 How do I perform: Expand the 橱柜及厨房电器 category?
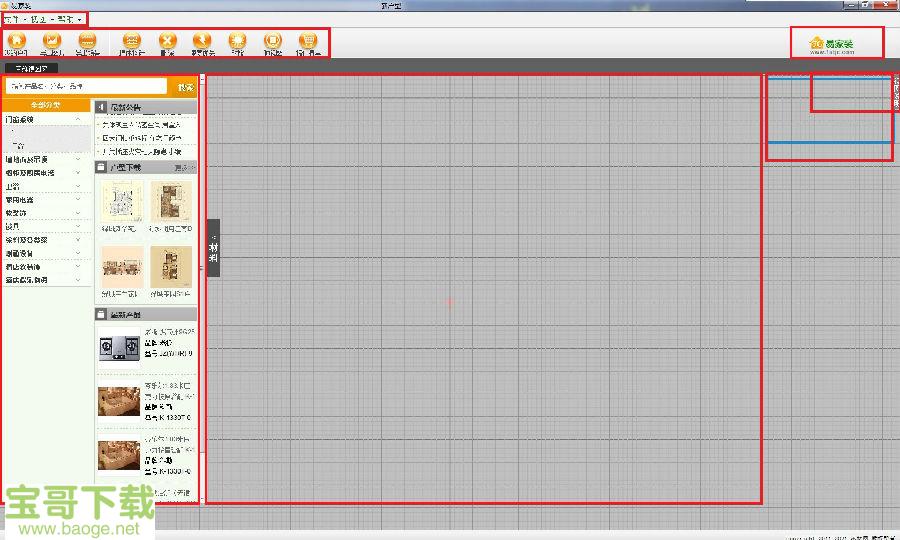(78, 173)
